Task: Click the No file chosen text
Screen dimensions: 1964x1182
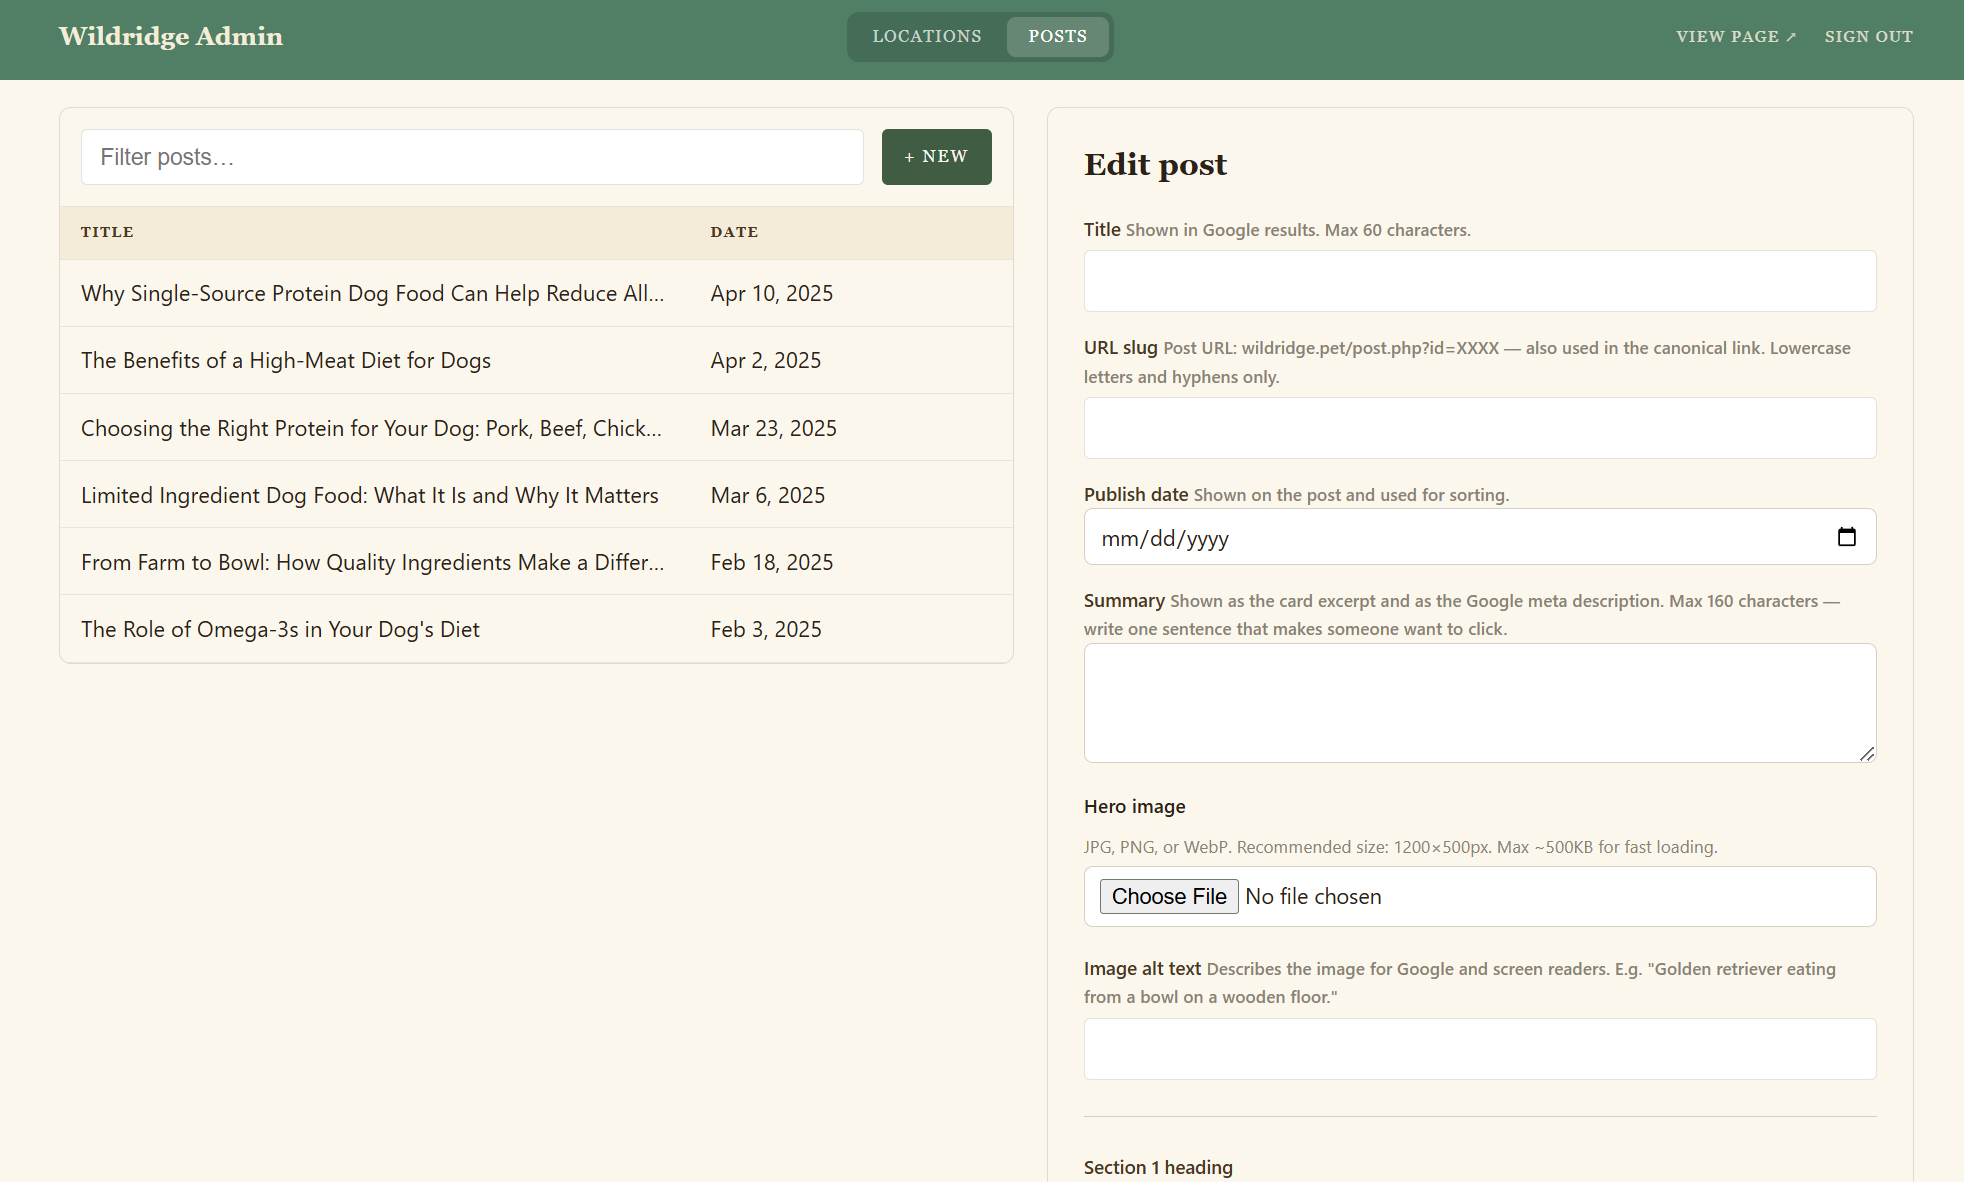Action: [x=1313, y=896]
